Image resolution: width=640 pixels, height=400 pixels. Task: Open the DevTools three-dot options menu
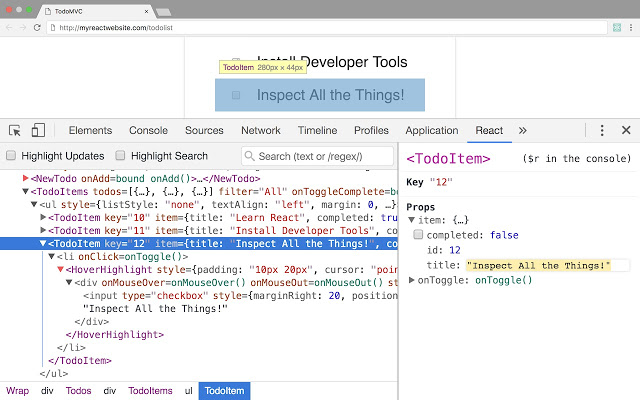point(602,131)
